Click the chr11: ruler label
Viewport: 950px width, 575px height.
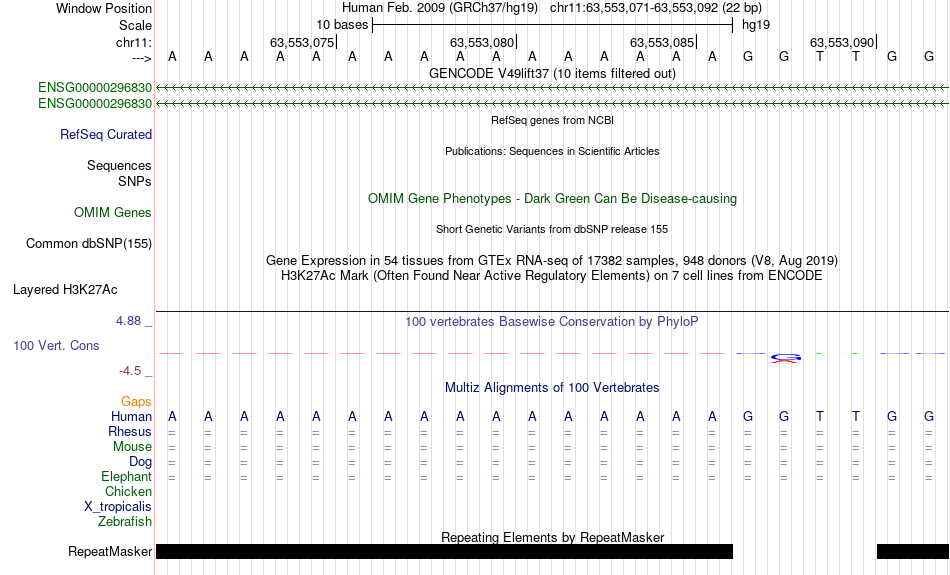pos(134,42)
